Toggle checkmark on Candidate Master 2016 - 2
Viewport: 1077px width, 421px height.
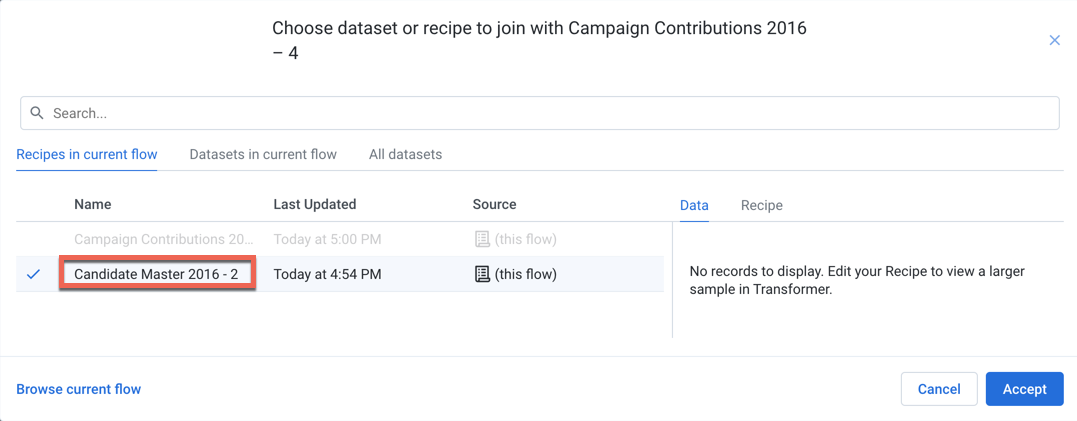[x=33, y=274]
